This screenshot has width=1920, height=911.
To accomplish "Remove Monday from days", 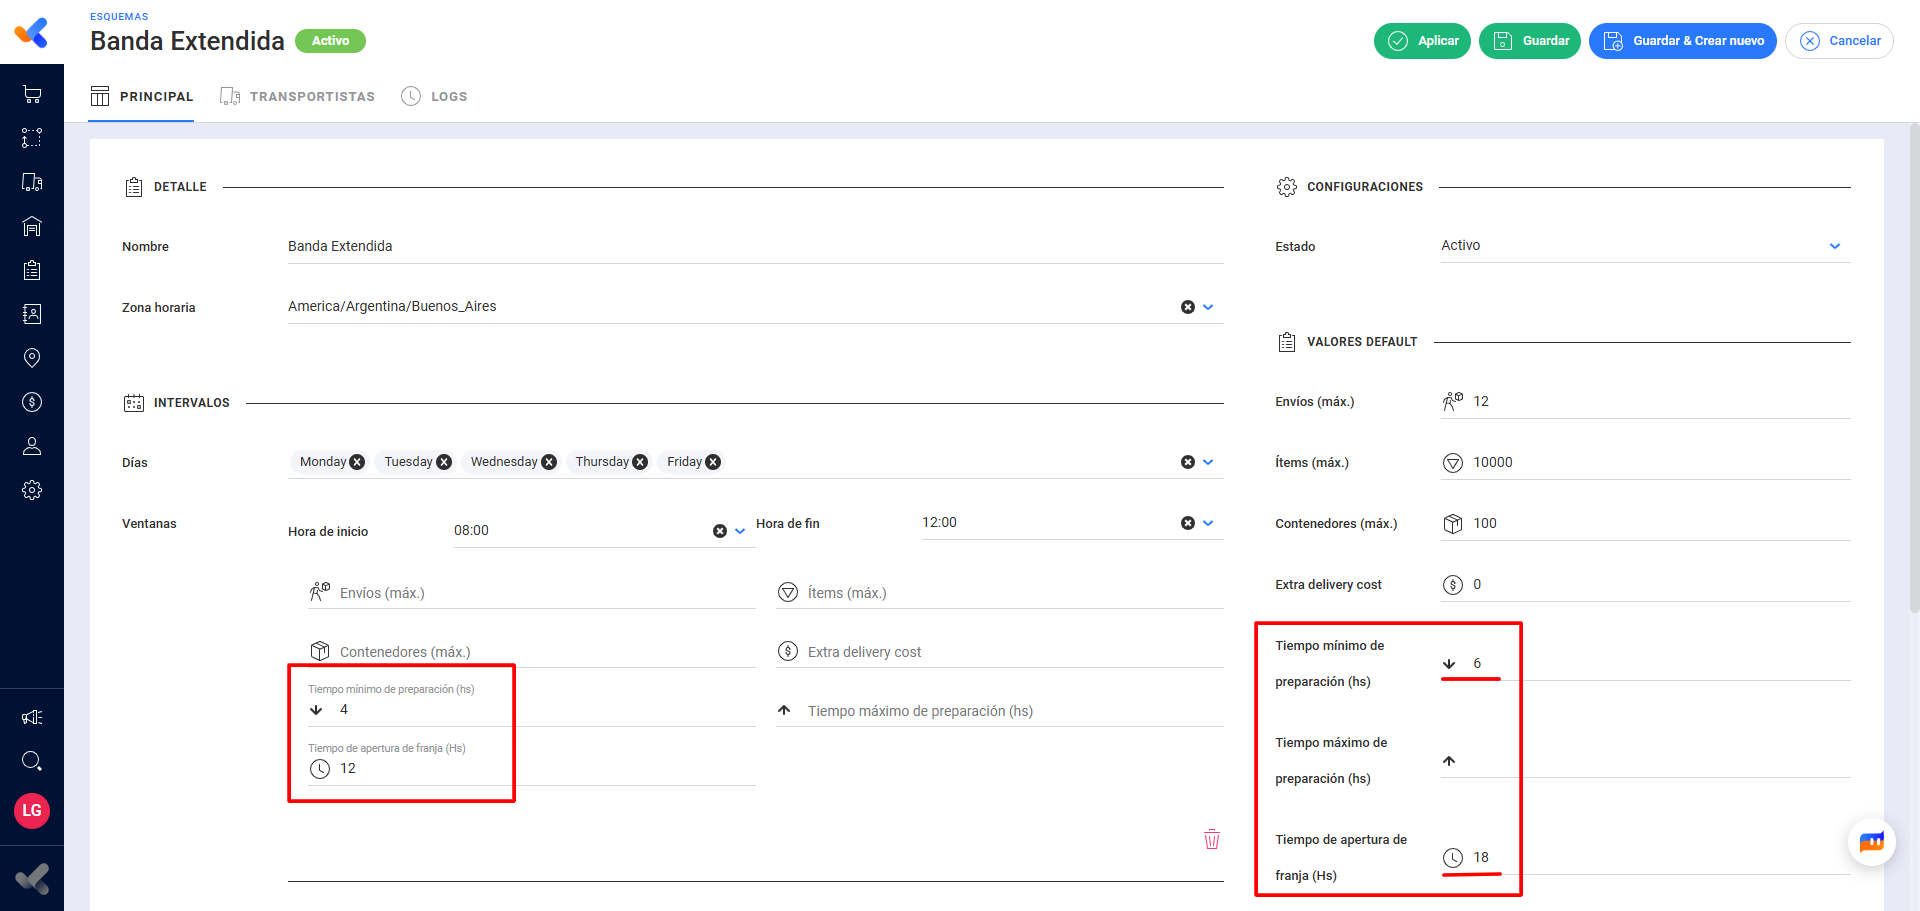I will pos(357,462).
